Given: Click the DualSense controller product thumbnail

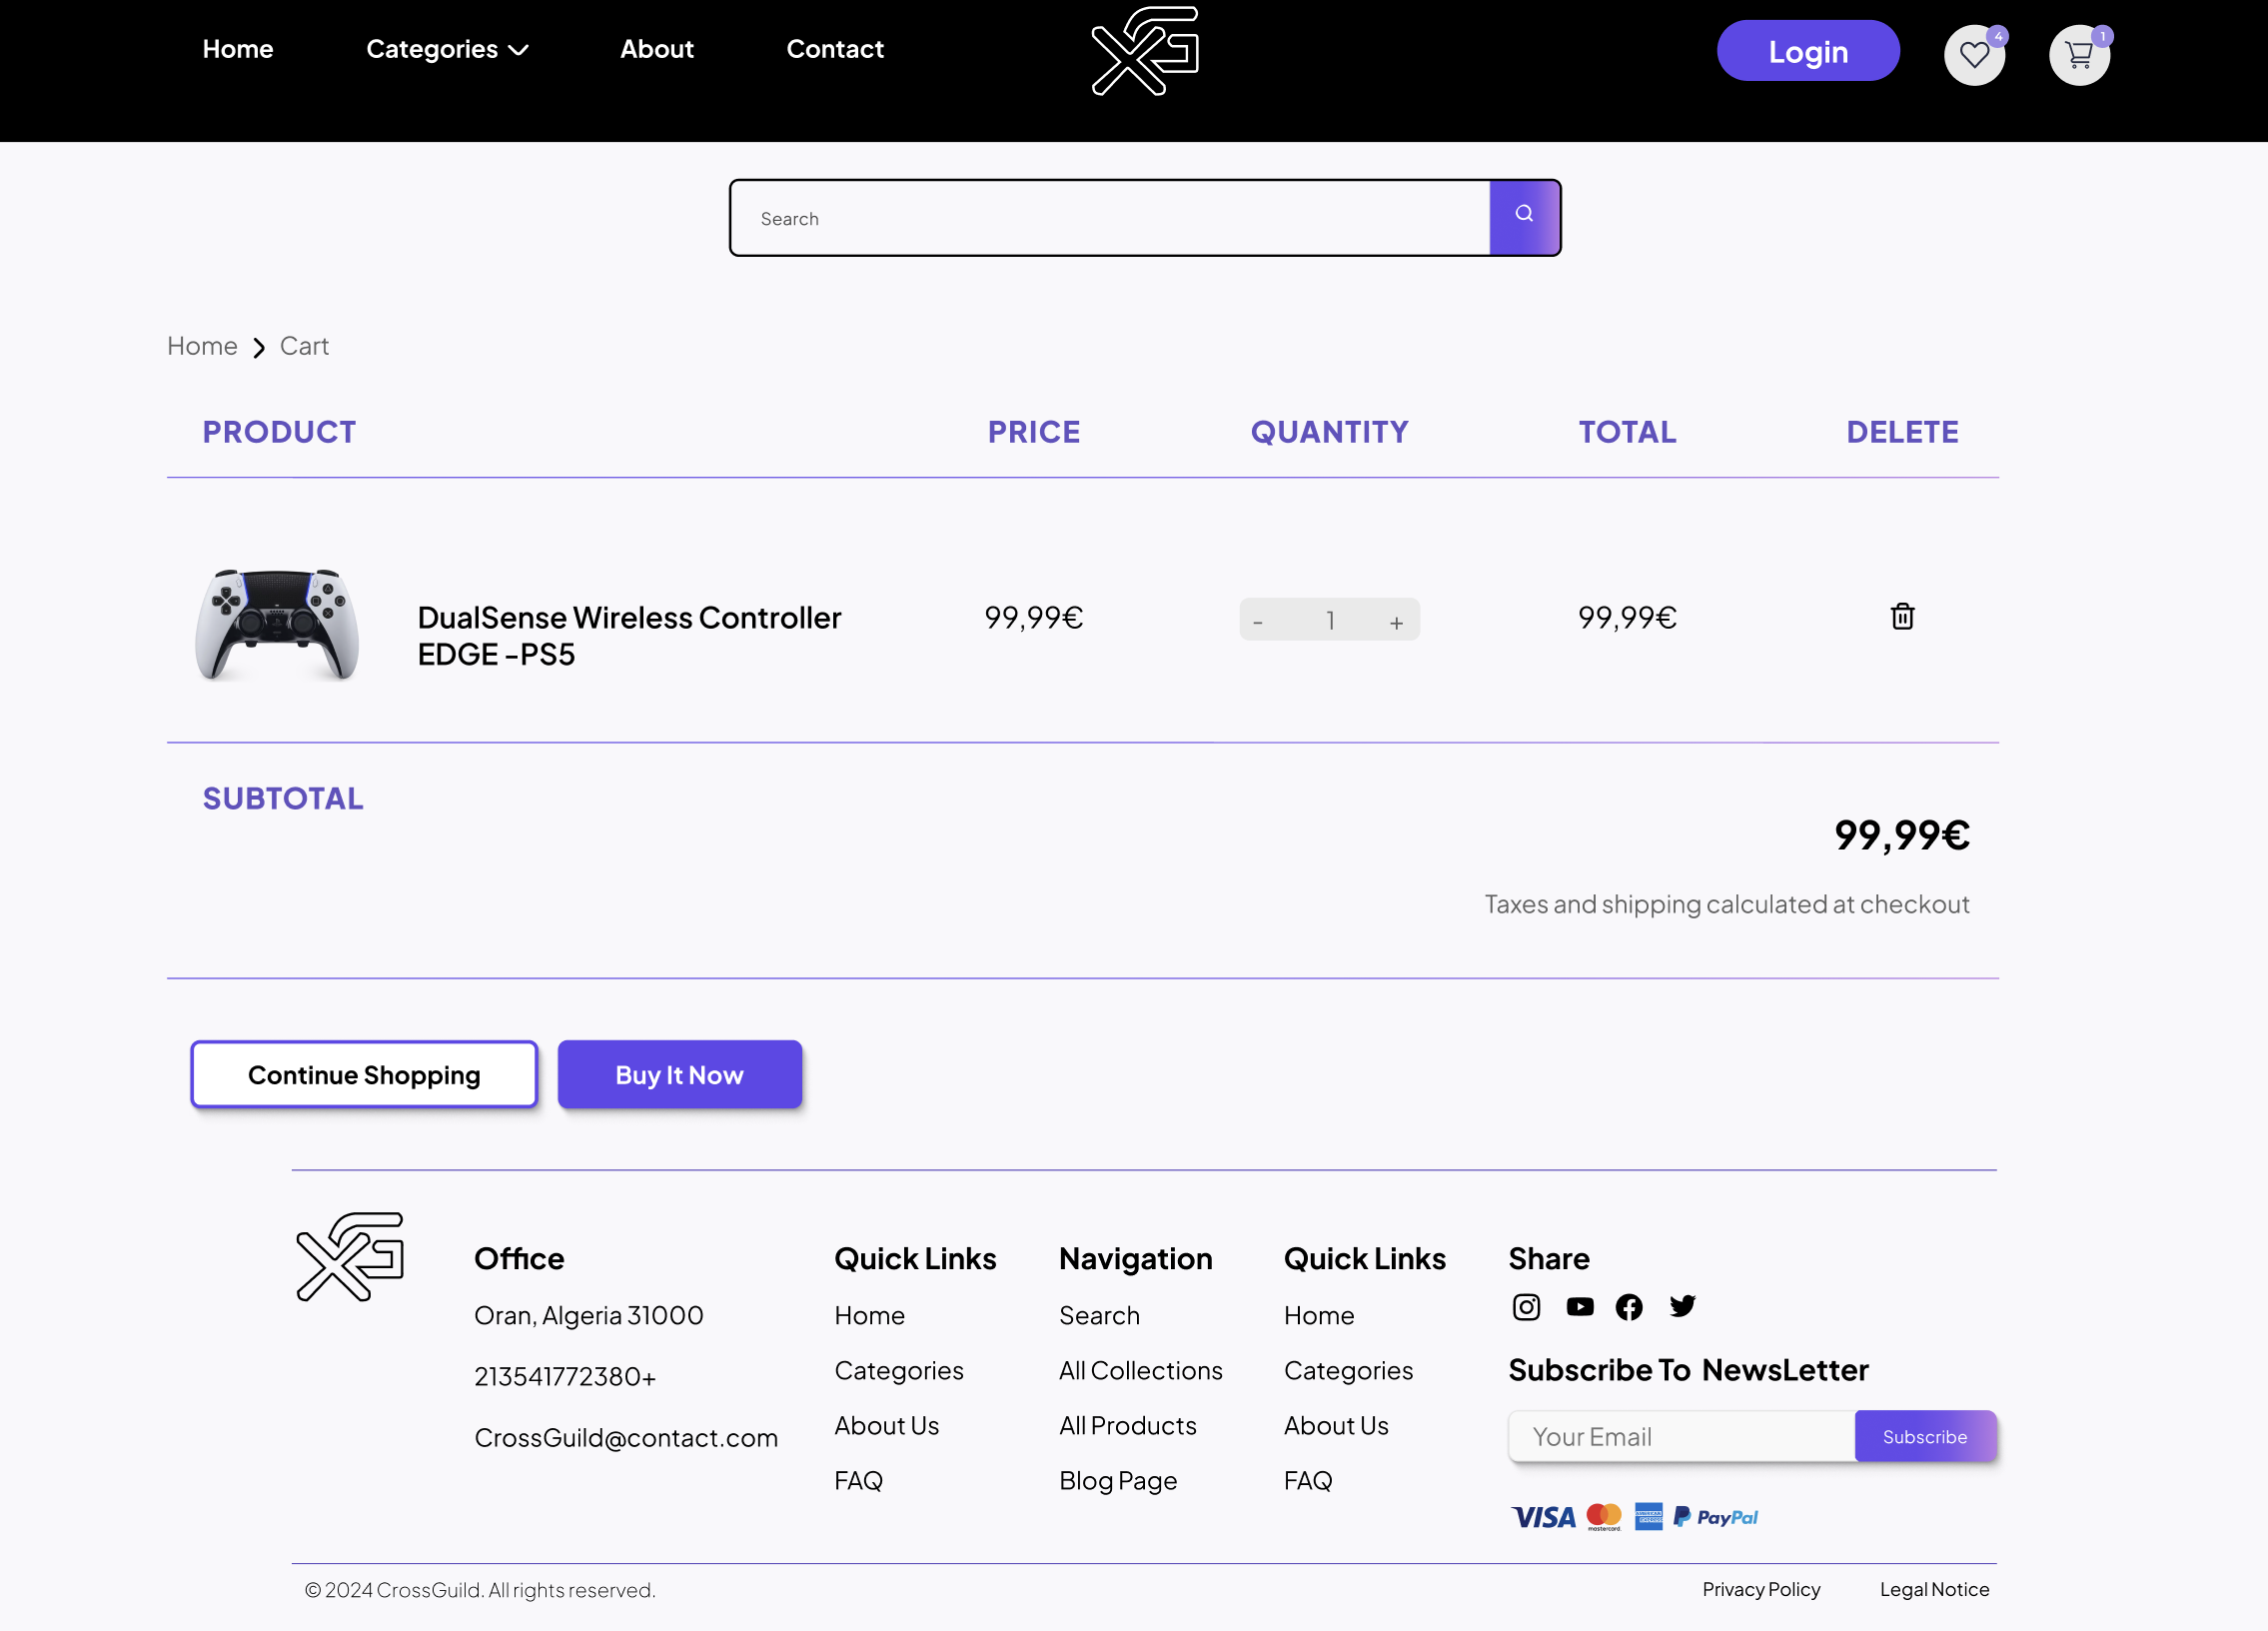Looking at the screenshot, I should pyautogui.click(x=277, y=624).
